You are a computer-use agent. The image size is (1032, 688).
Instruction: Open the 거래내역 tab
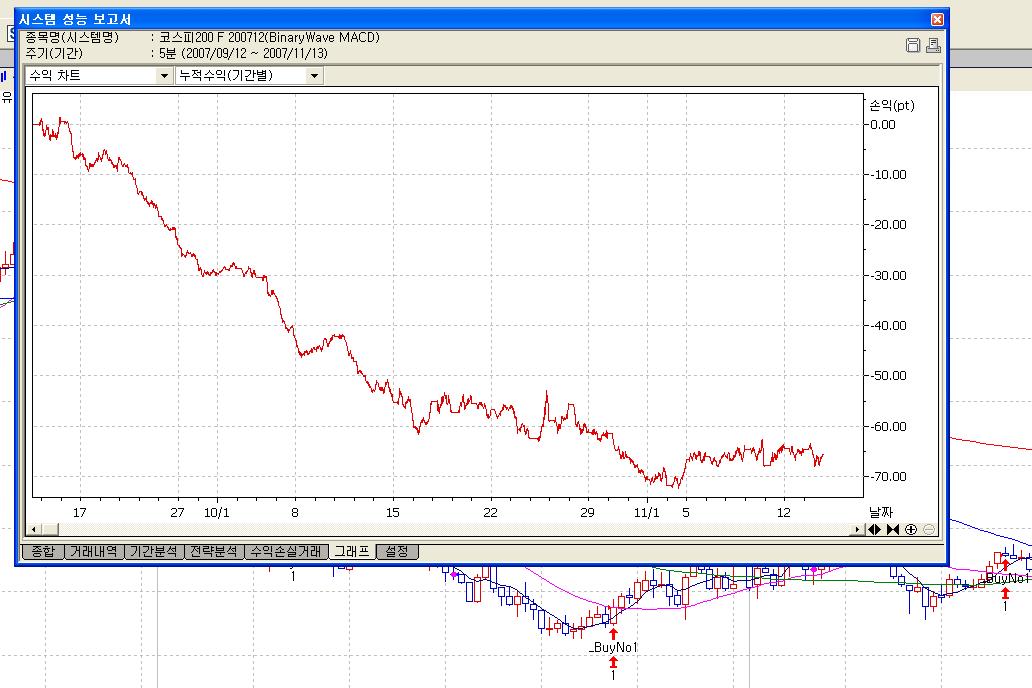[95, 551]
